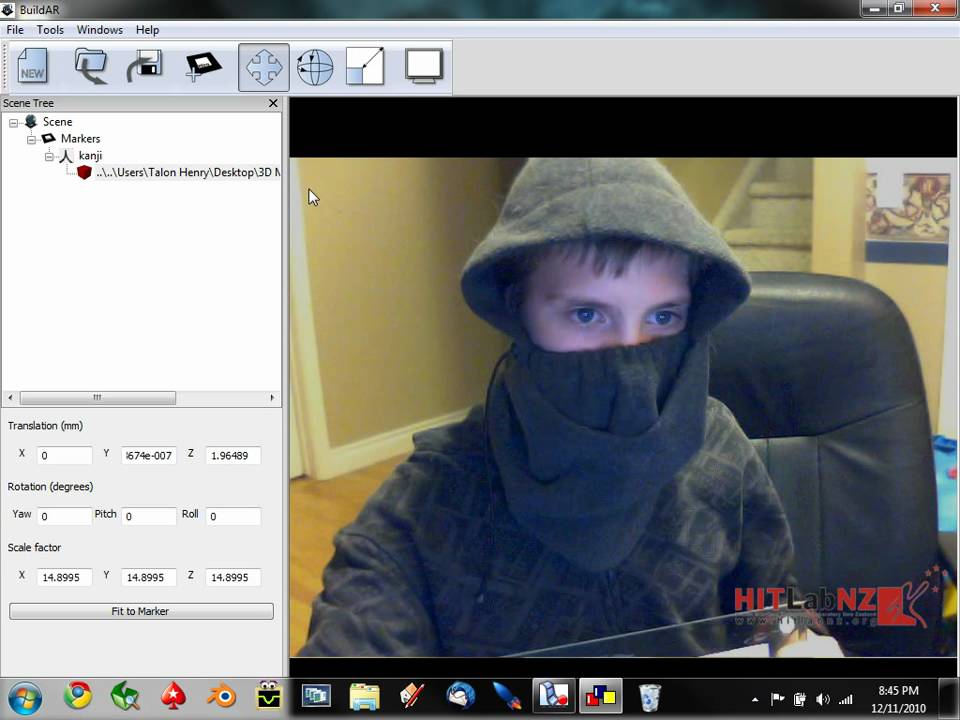960x720 pixels.
Task: Add a new marker with the marker icon
Action: tap(203, 66)
